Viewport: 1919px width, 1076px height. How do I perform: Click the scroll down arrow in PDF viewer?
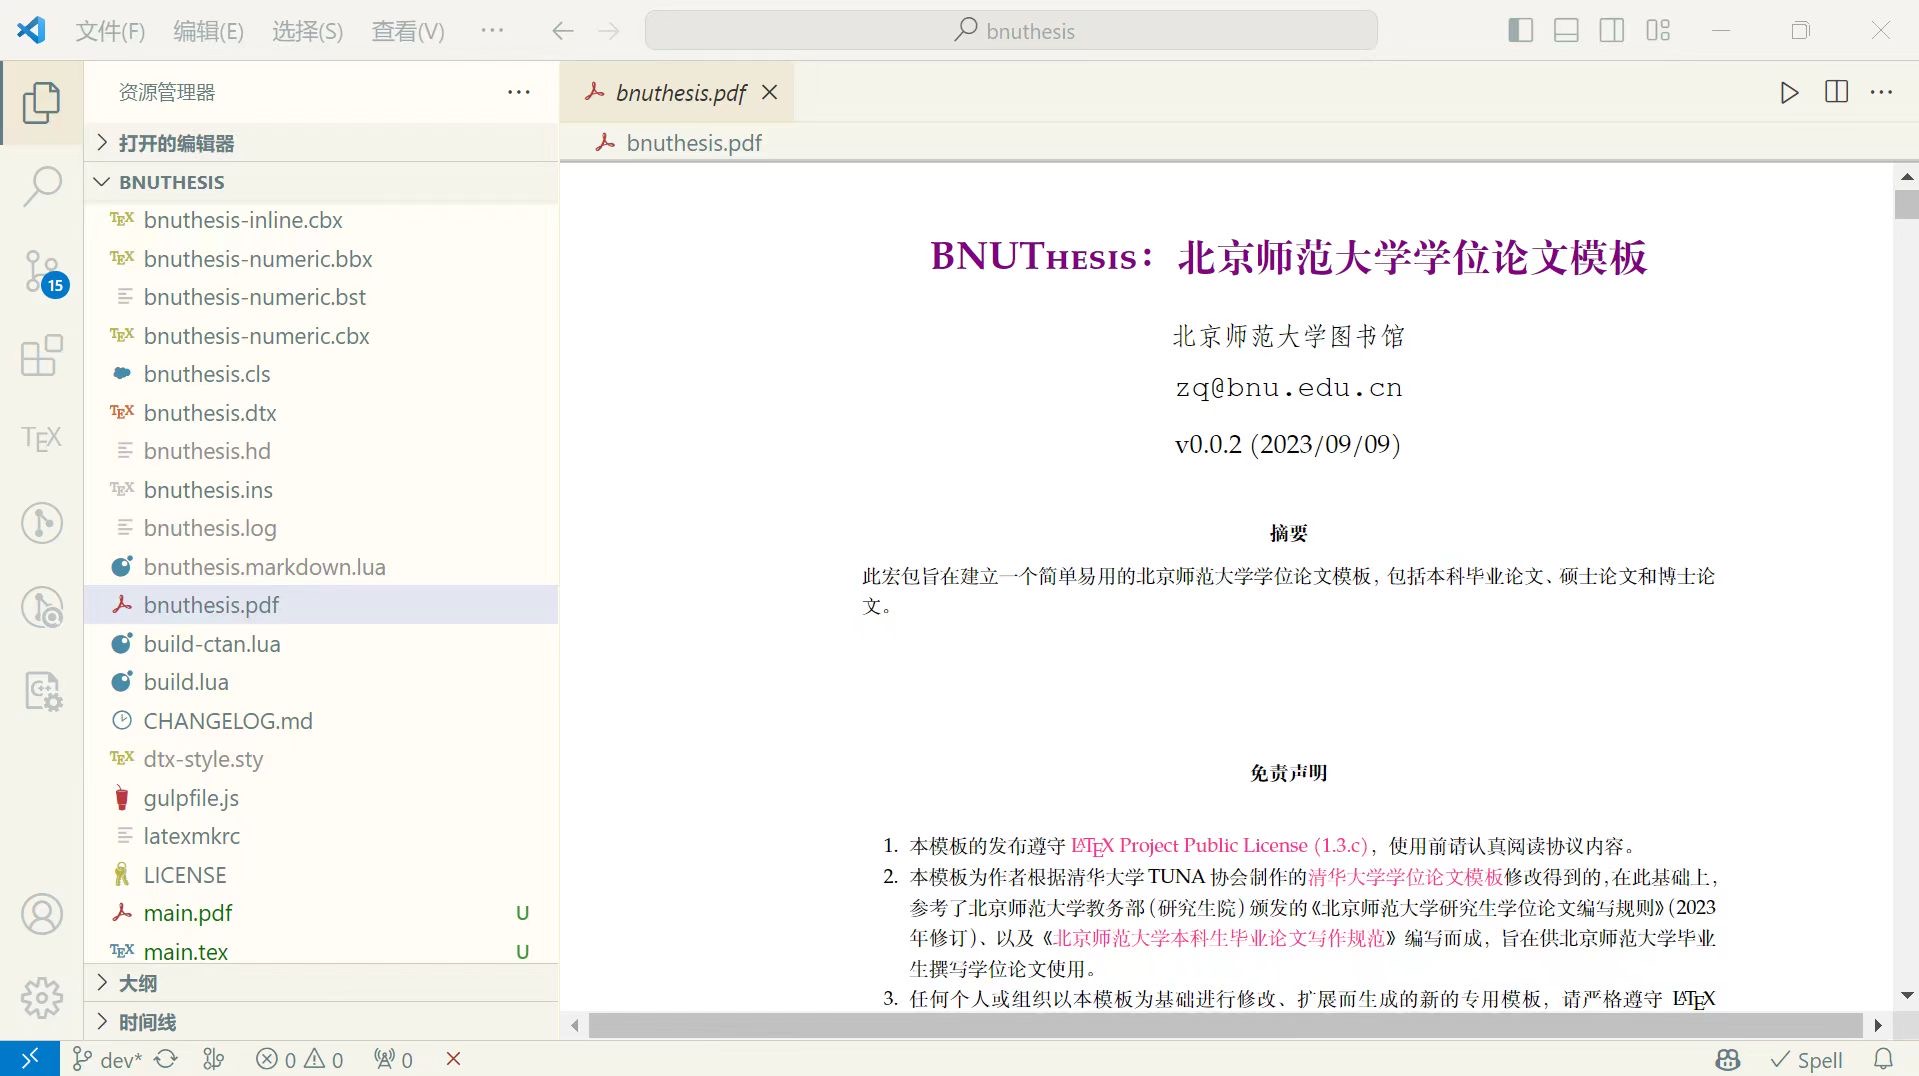(x=1906, y=995)
